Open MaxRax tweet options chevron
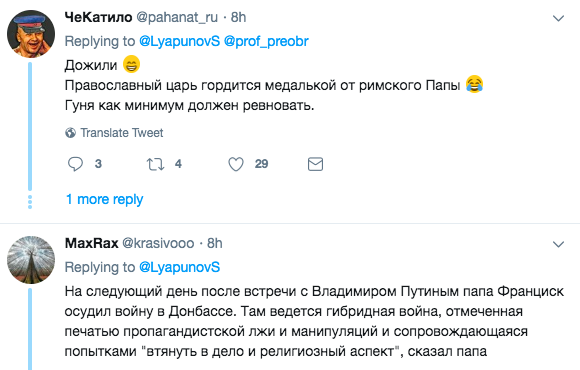This screenshot has height=370, width=580. [558, 244]
